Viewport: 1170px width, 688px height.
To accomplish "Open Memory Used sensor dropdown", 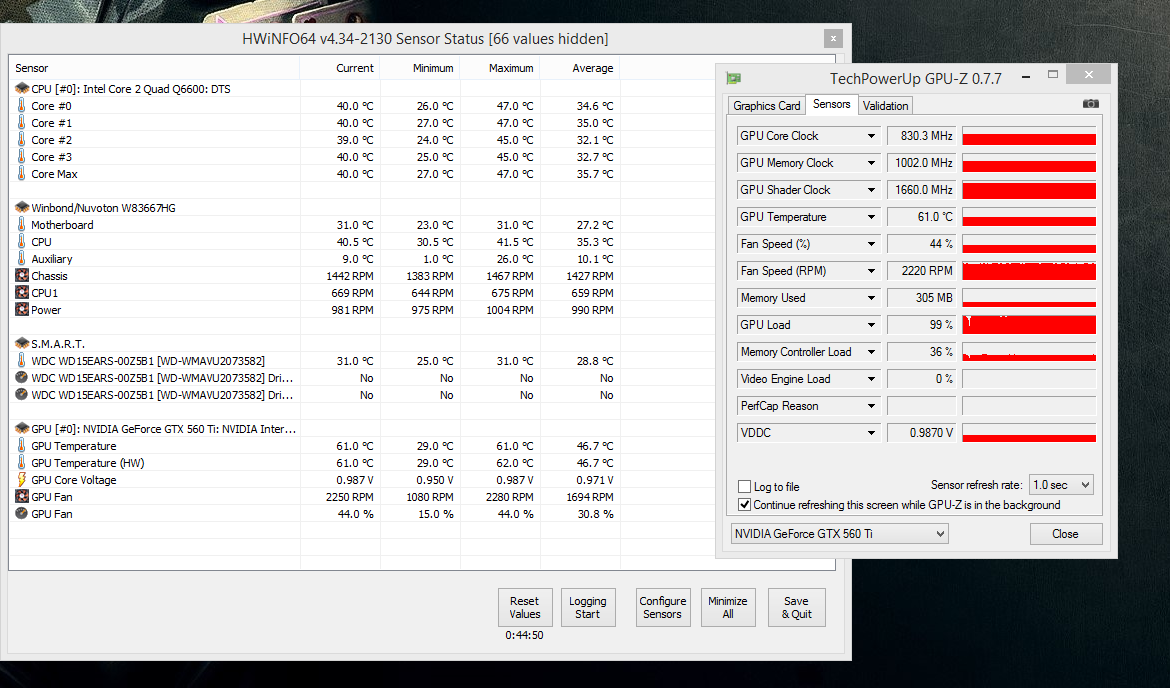I will 871,298.
